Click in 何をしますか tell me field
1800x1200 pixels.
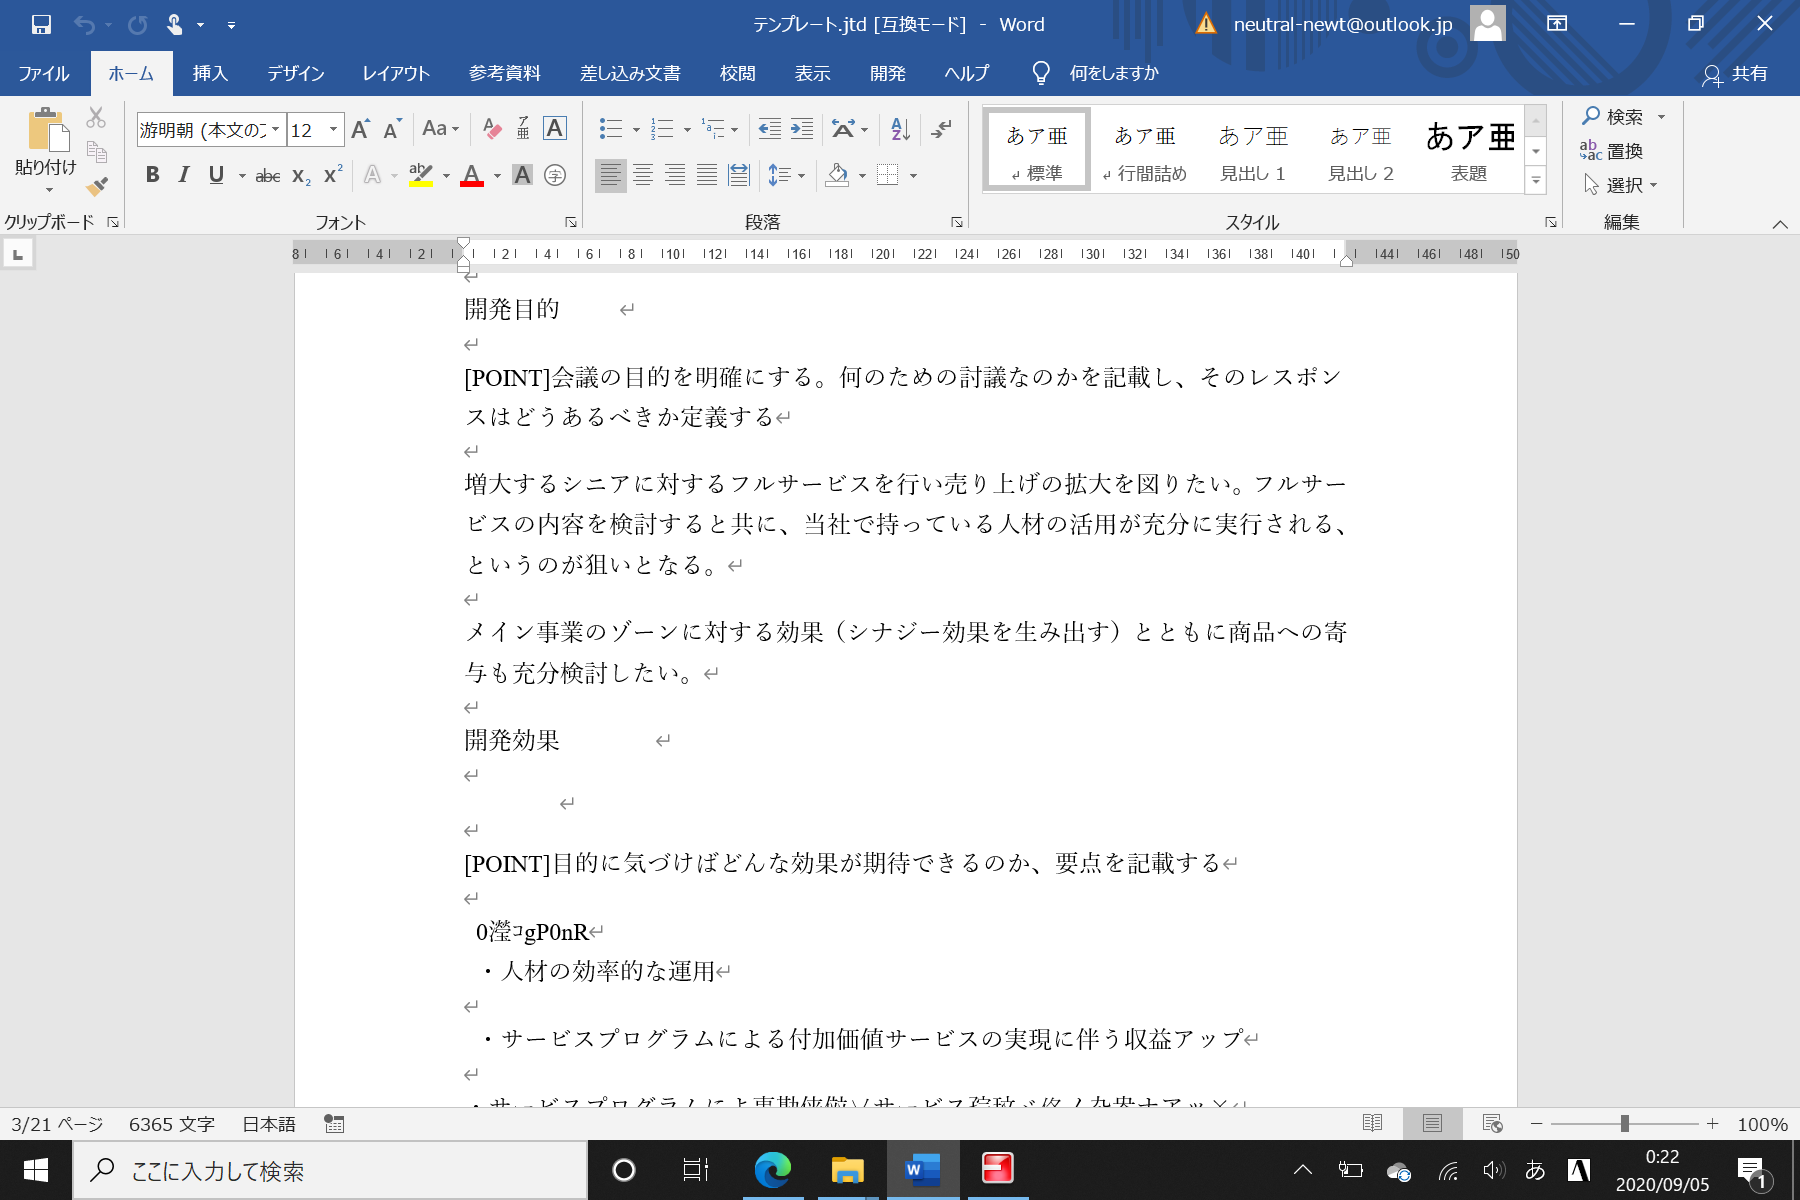1113,73
